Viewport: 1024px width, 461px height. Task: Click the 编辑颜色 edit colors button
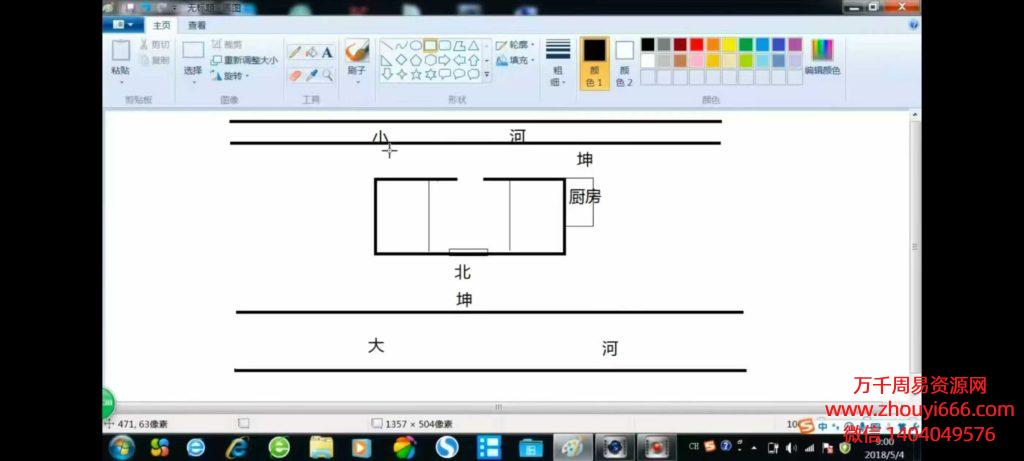coord(822,57)
